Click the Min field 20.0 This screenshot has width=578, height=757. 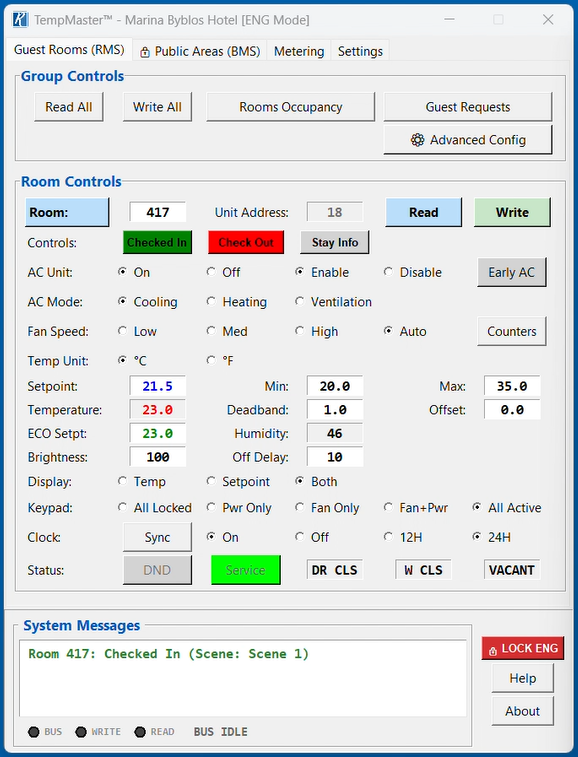coord(335,386)
